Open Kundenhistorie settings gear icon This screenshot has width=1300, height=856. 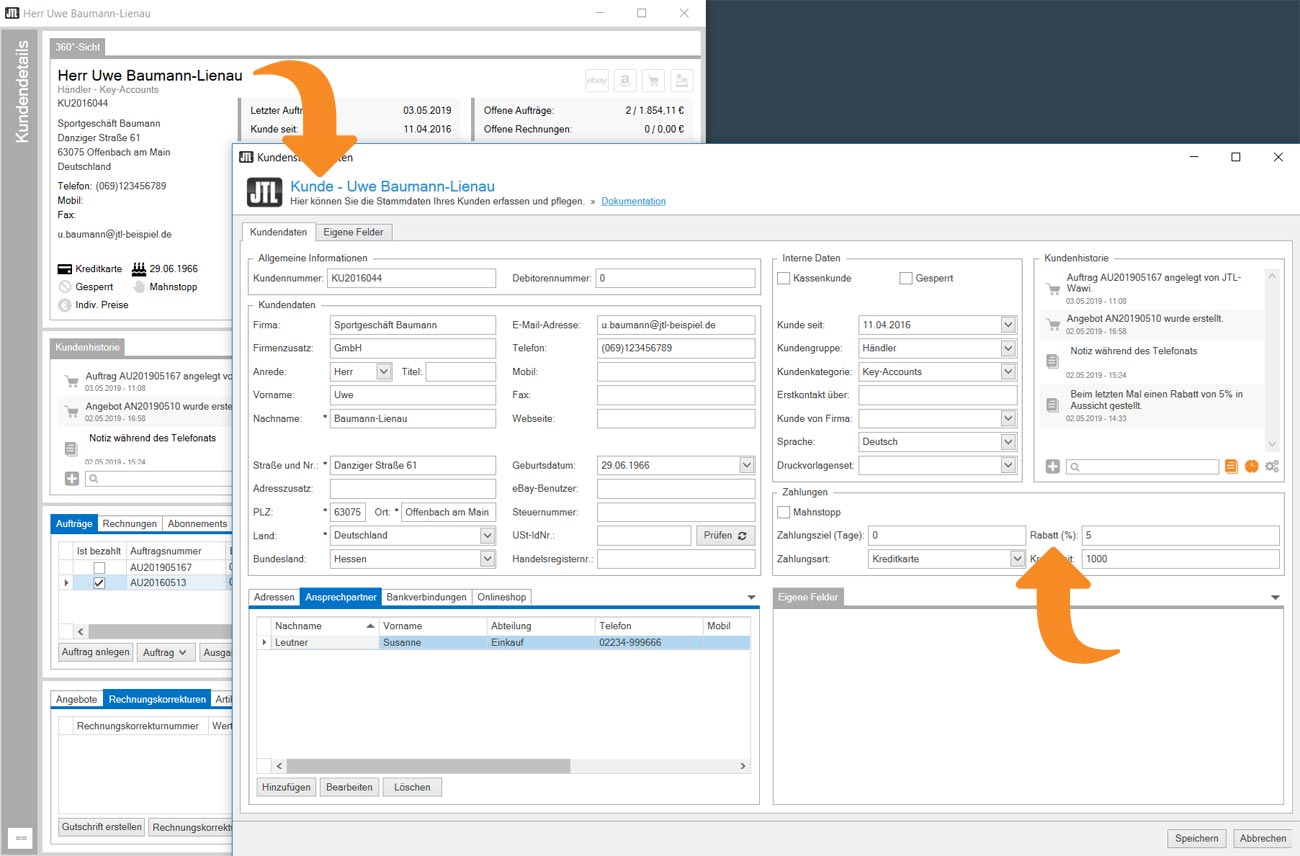point(1272,467)
